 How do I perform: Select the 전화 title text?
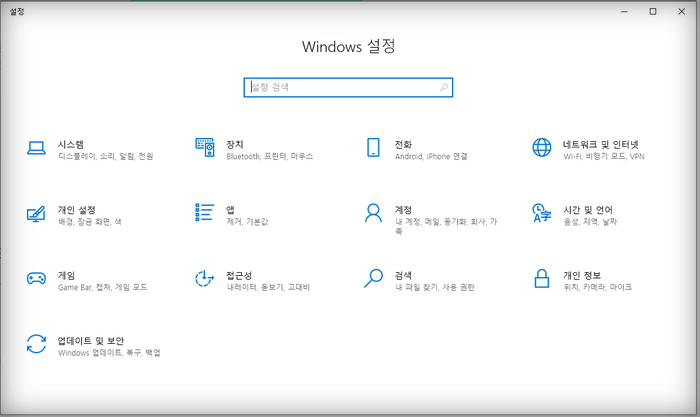(x=403, y=144)
